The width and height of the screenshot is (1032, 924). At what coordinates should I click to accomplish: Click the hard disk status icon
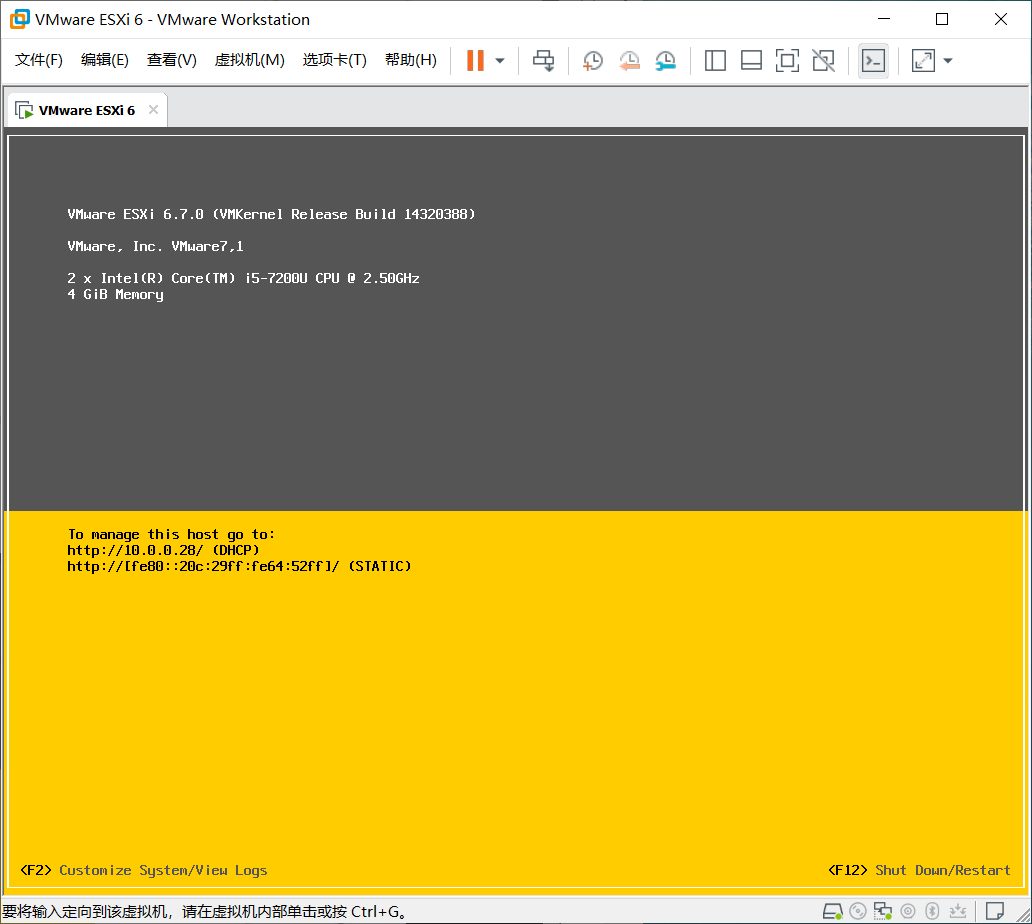[833, 911]
